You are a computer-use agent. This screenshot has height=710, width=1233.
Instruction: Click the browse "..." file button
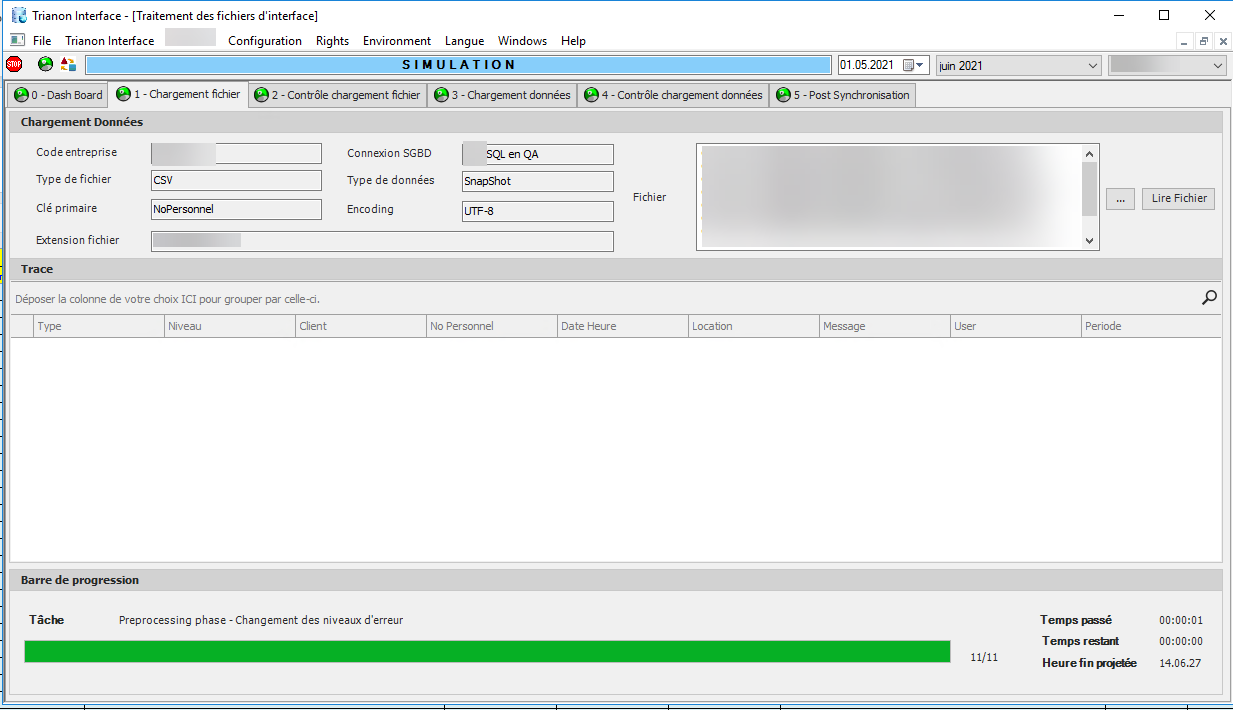pos(1119,199)
